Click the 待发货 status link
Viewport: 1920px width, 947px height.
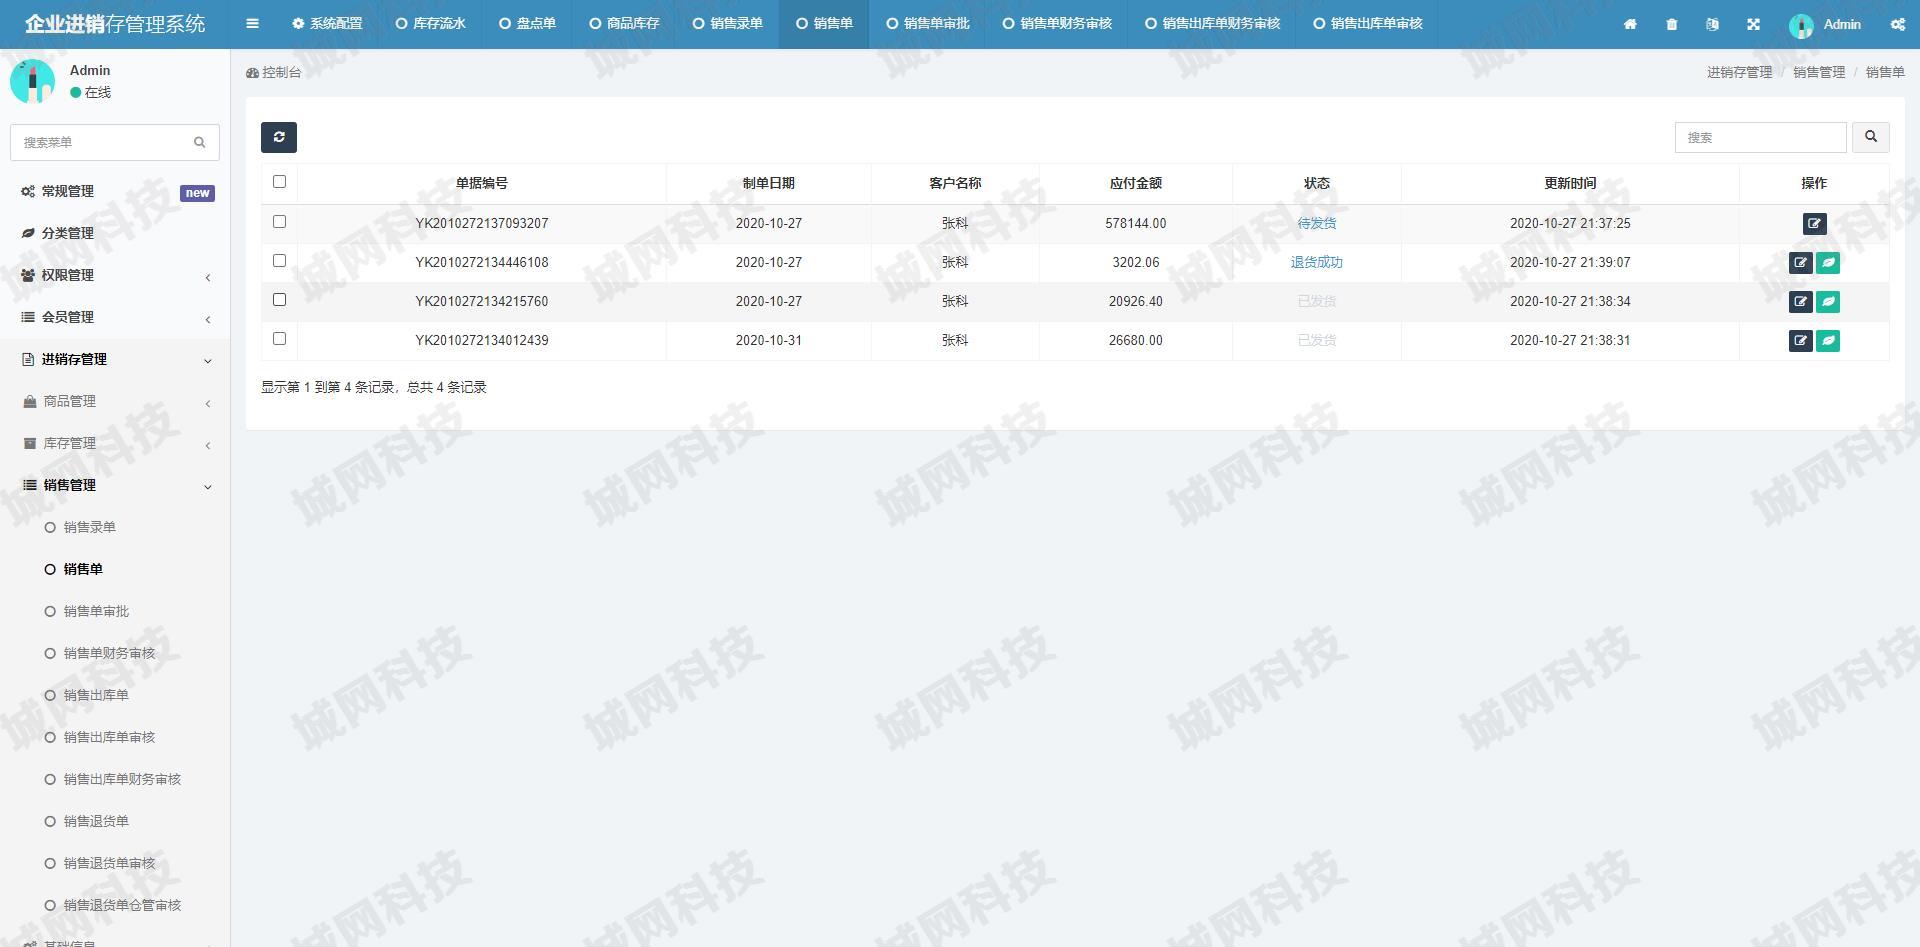pos(1316,224)
